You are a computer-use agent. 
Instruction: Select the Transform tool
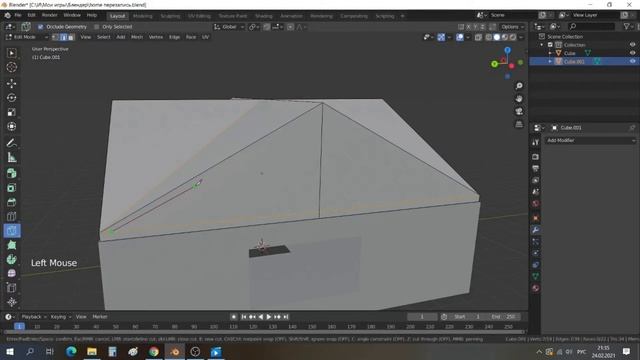[x=11, y=126]
